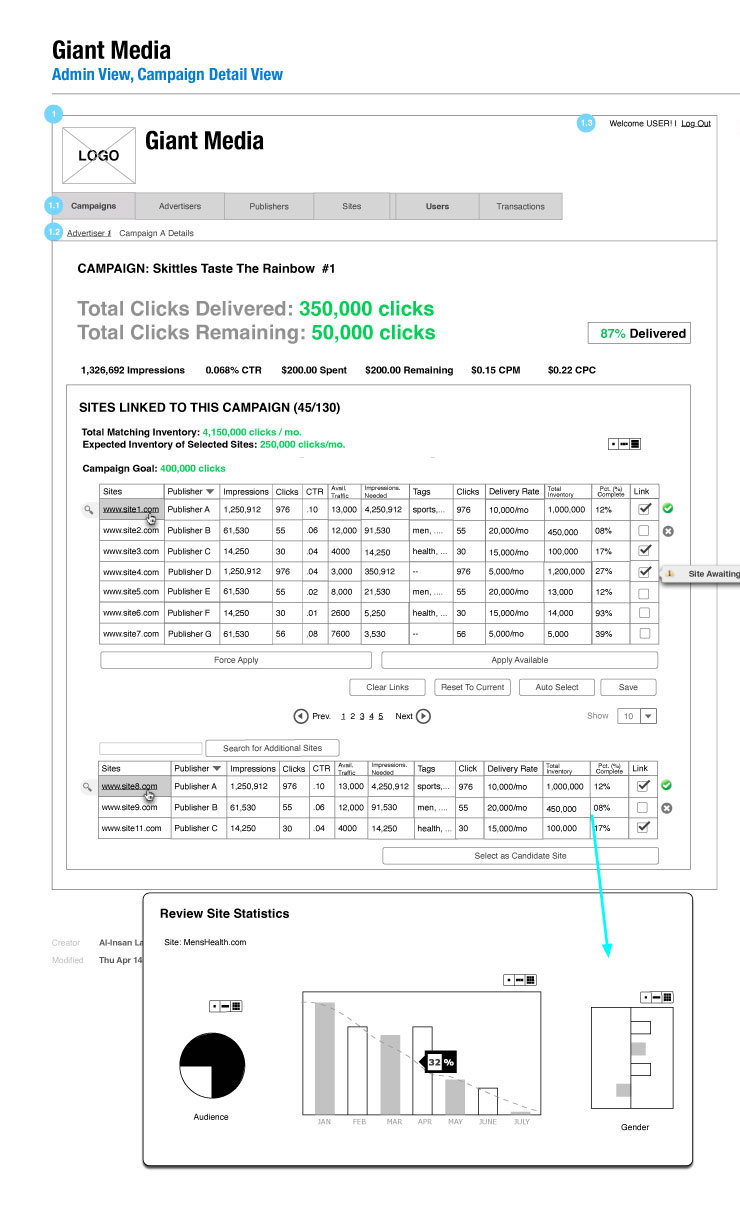Image resolution: width=740 pixels, height=1224 pixels.
Task: Open Publisher column dropdown in upper sites table
Action: point(210,492)
